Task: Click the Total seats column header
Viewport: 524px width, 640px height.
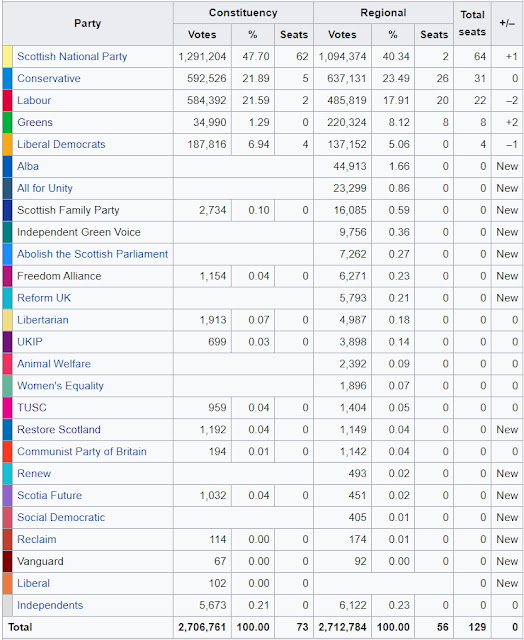Action: [472, 23]
